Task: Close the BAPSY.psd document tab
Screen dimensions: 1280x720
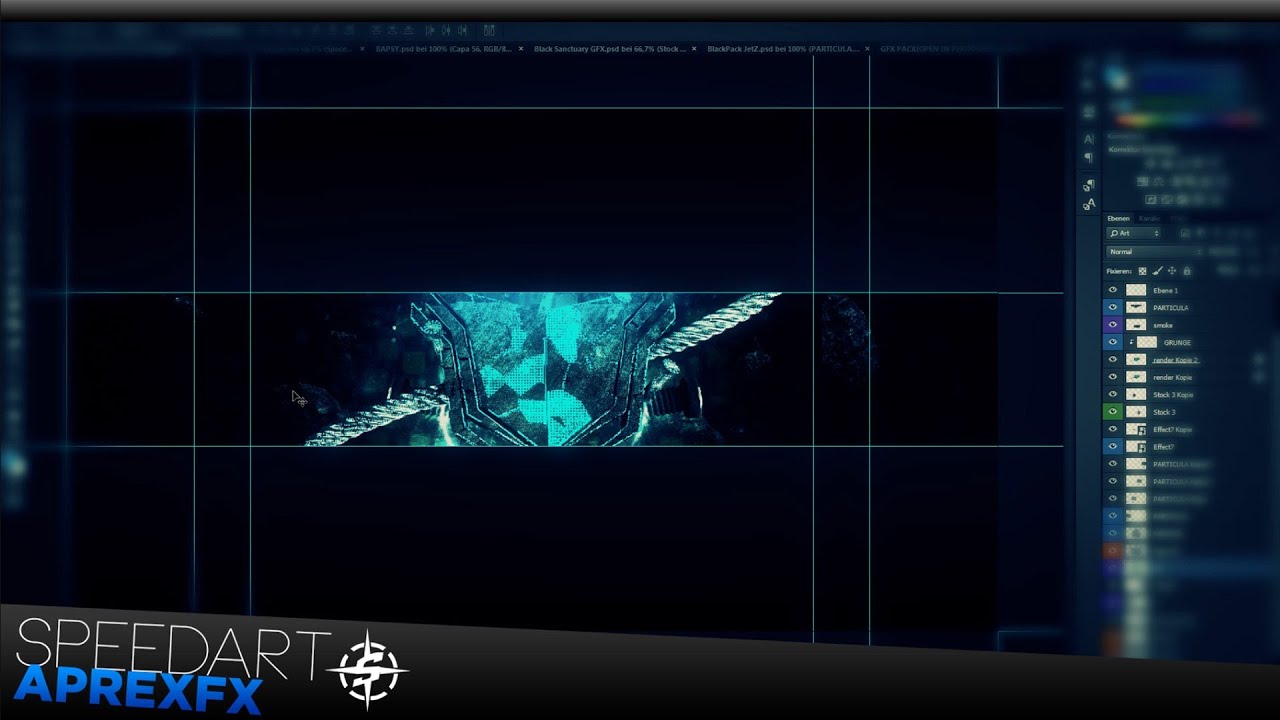Action: click(521, 48)
